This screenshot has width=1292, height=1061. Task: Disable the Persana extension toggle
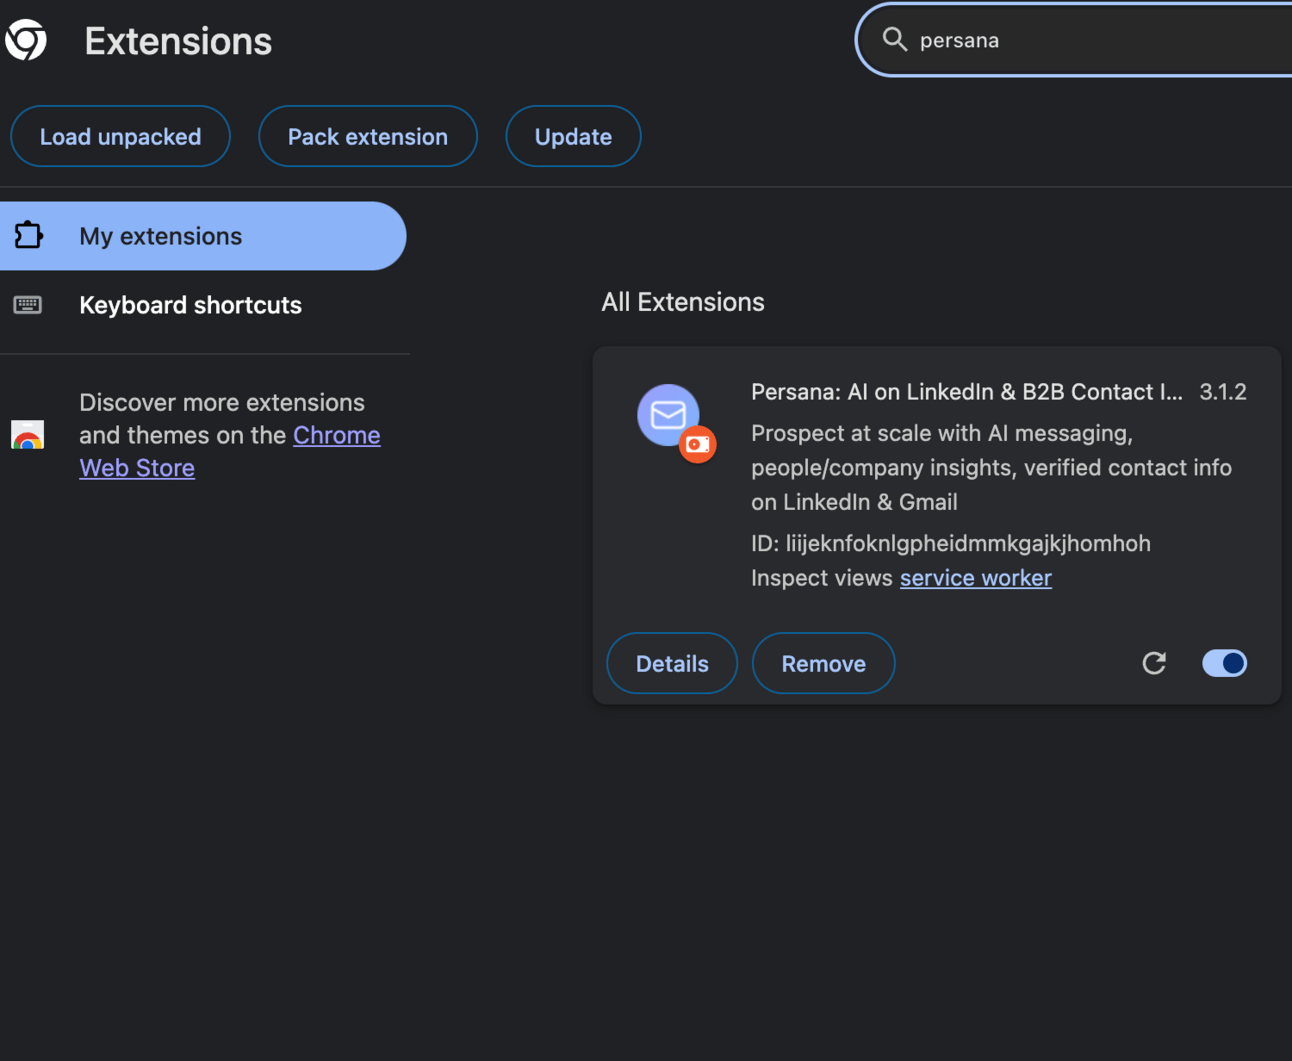[x=1224, y=663]
